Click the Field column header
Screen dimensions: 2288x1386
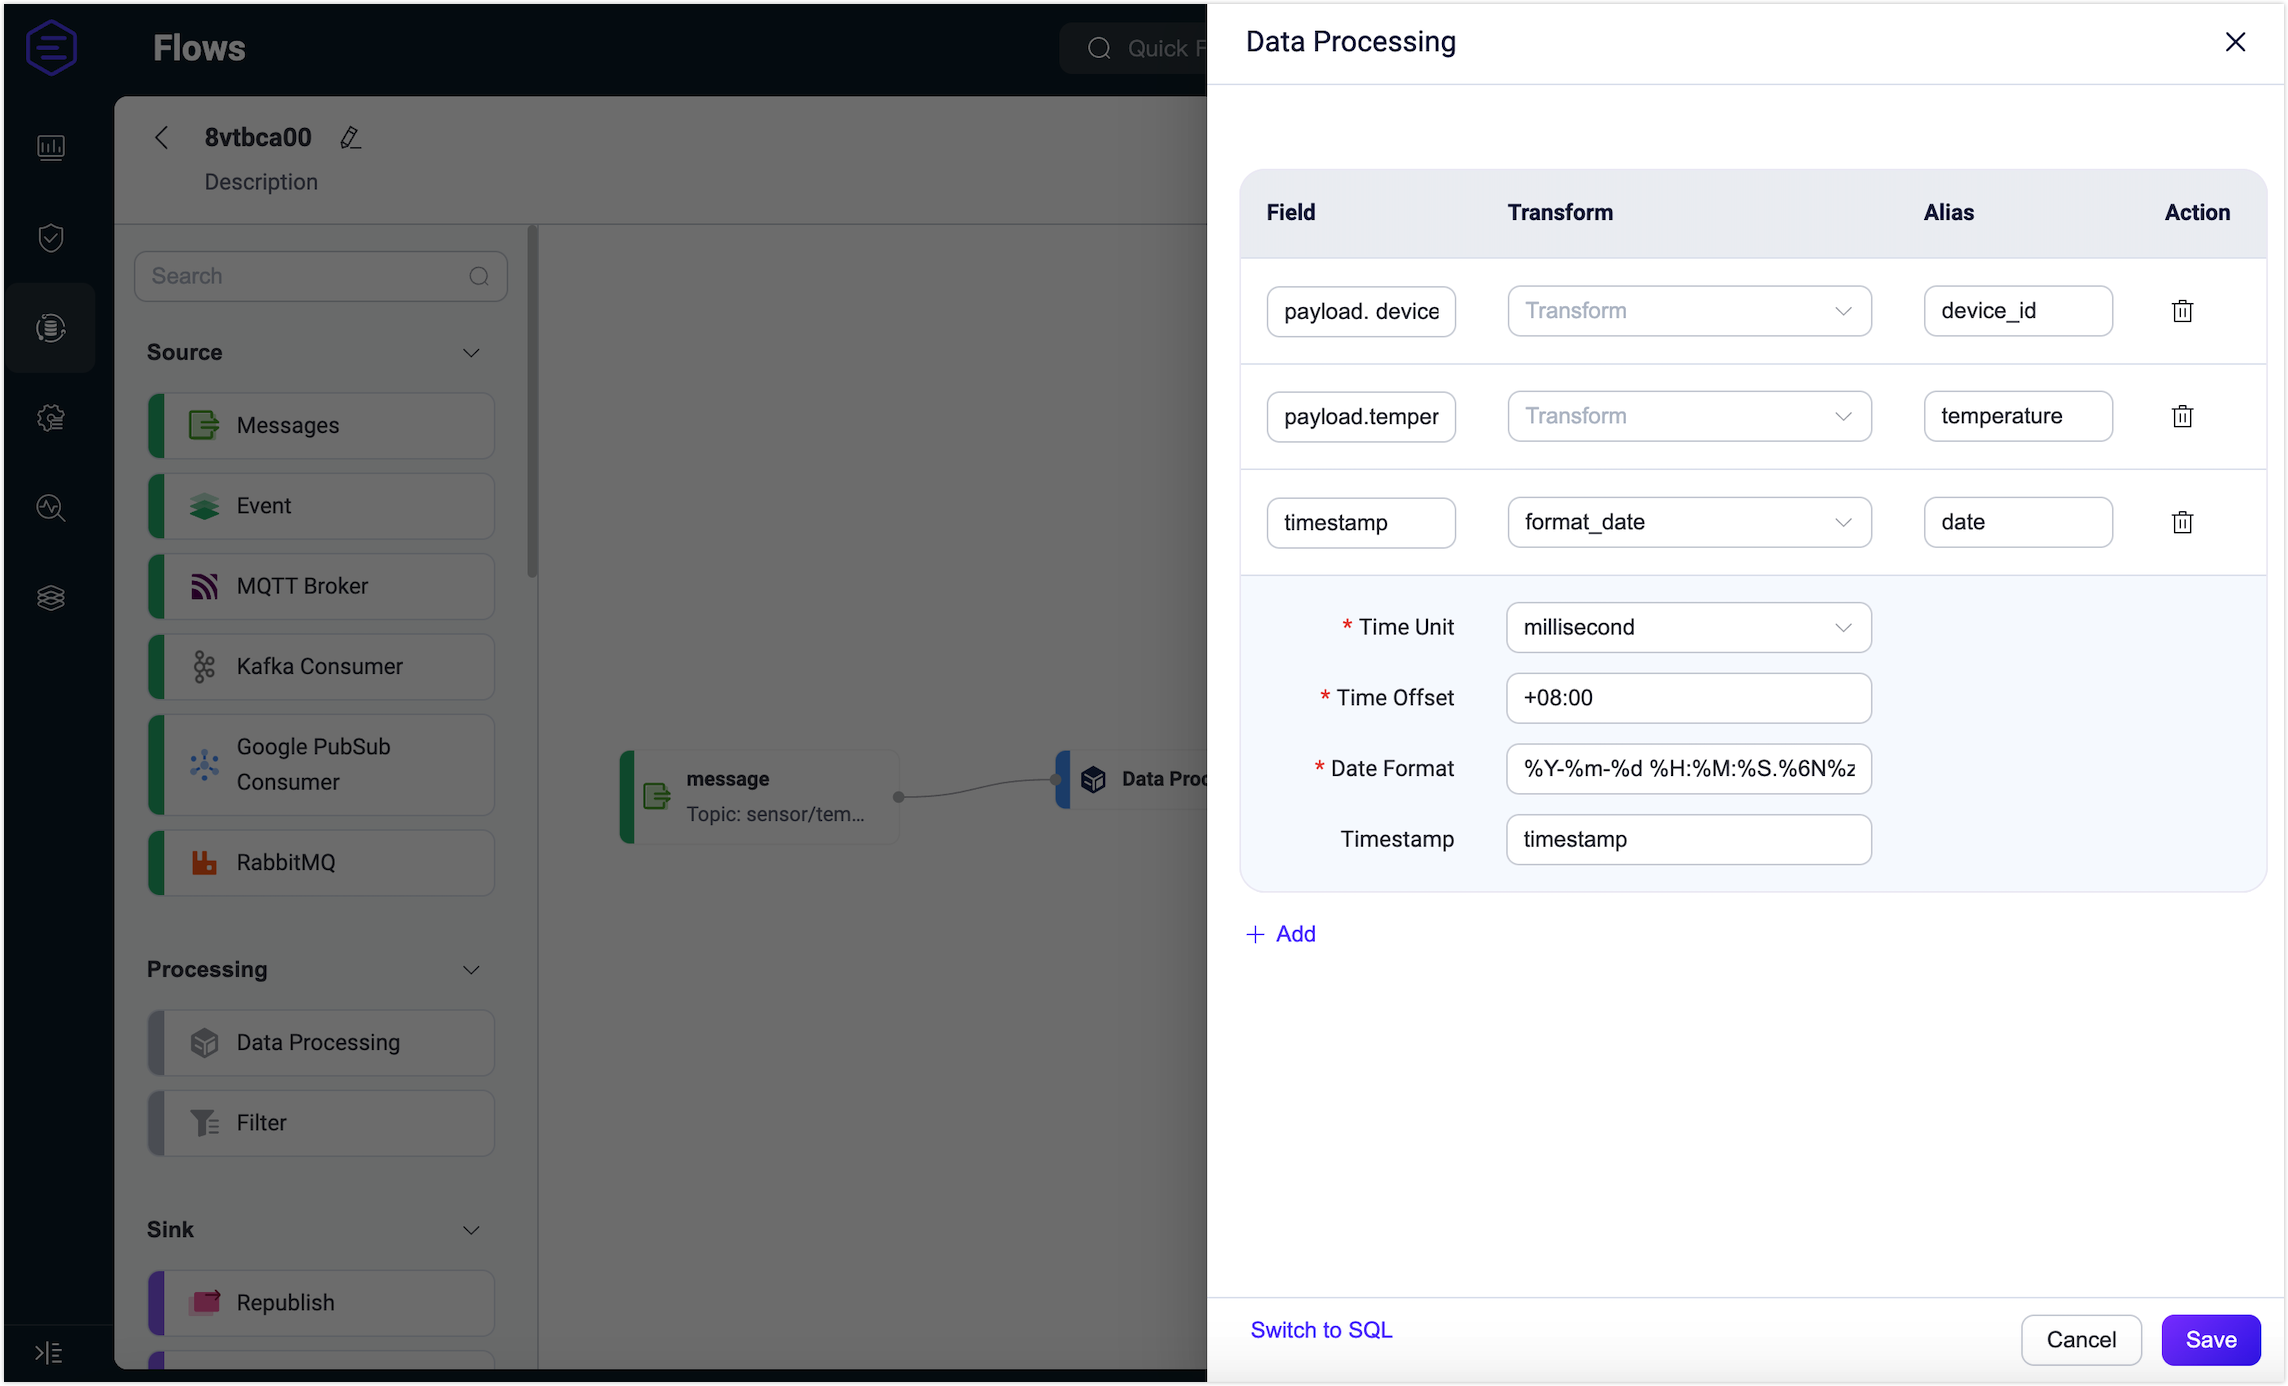click(1291, 212)
